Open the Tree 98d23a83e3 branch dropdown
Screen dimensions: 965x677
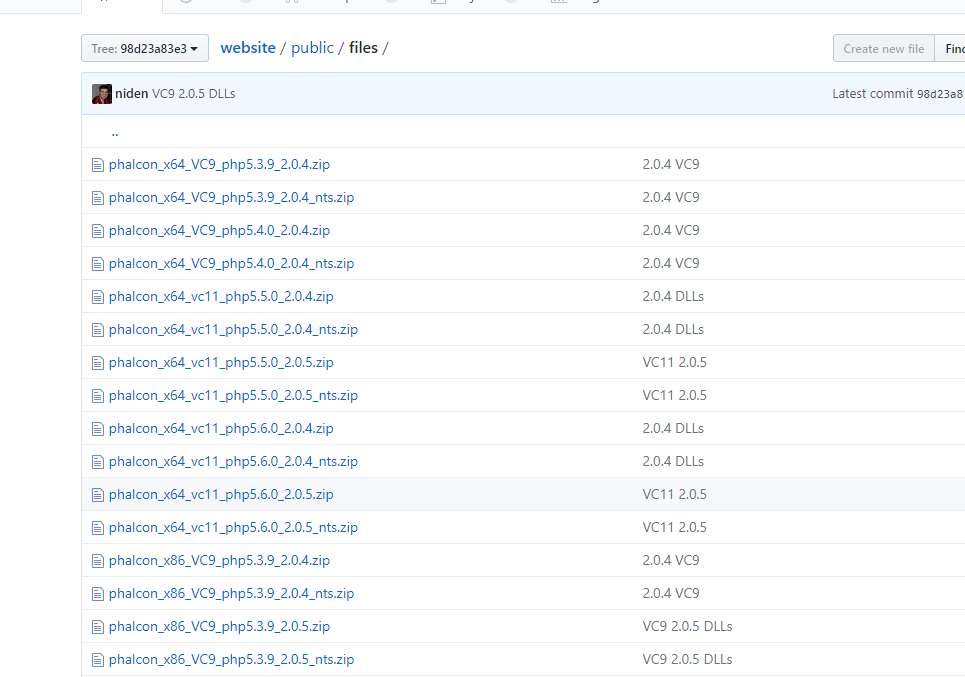coord(145,49)
